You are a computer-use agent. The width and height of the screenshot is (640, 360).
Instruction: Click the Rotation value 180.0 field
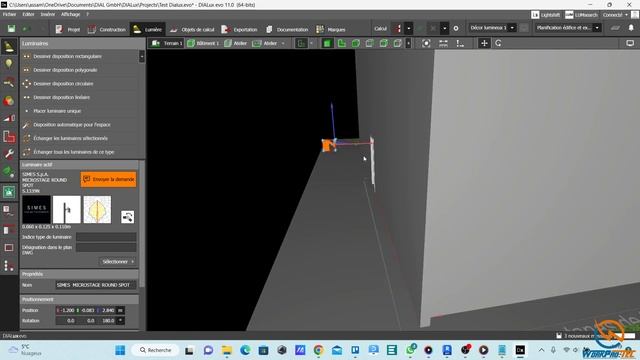(107, 321)
